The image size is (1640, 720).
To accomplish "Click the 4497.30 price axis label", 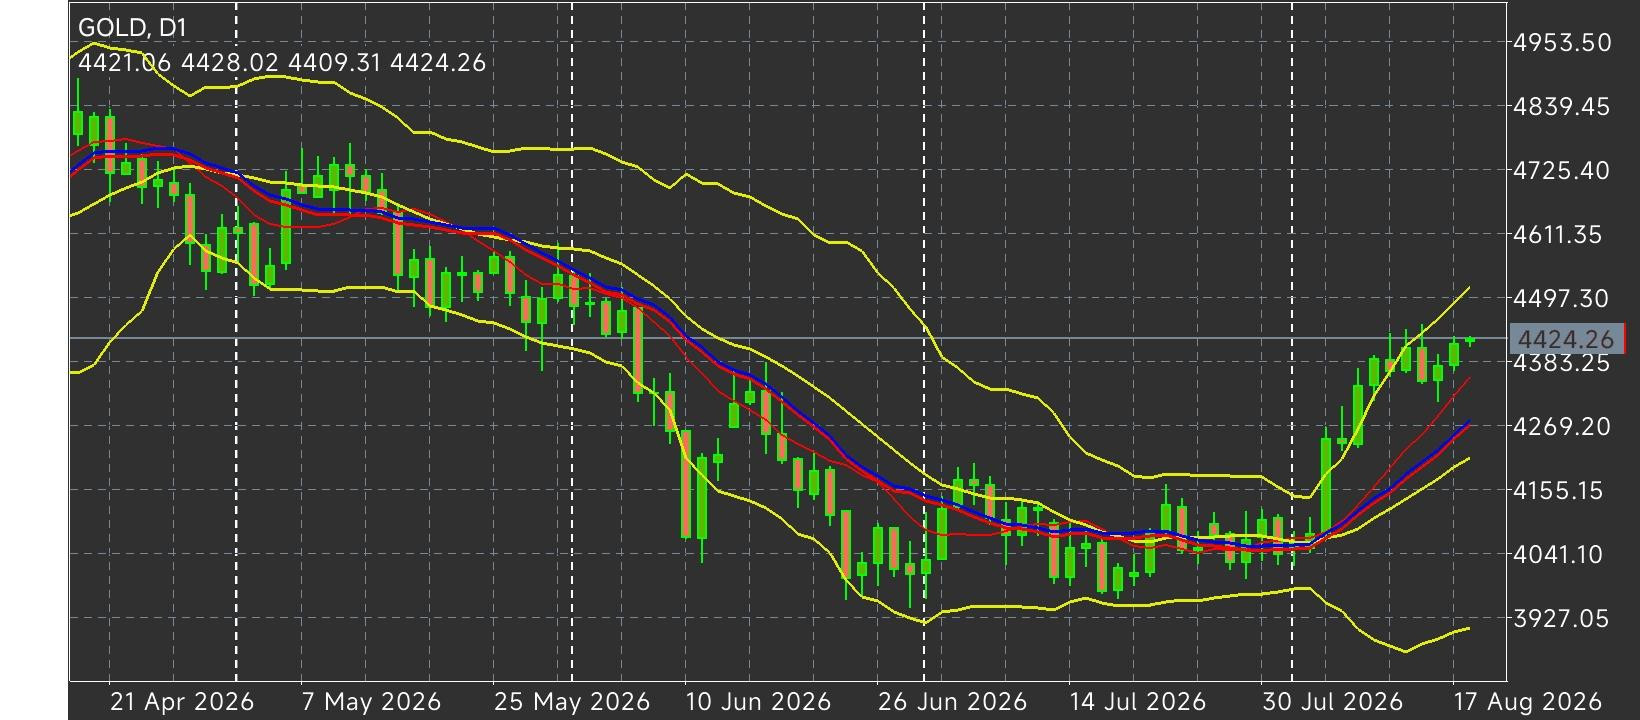I will [1563, 299].
